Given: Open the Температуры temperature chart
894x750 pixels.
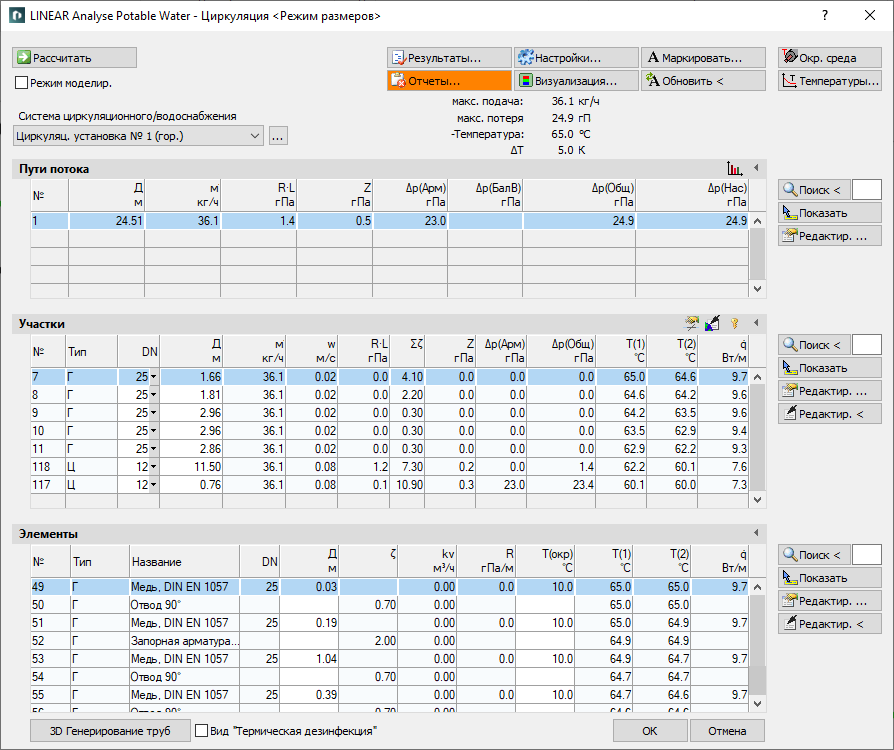Looking at the screenshot, I should click(830, 80).
